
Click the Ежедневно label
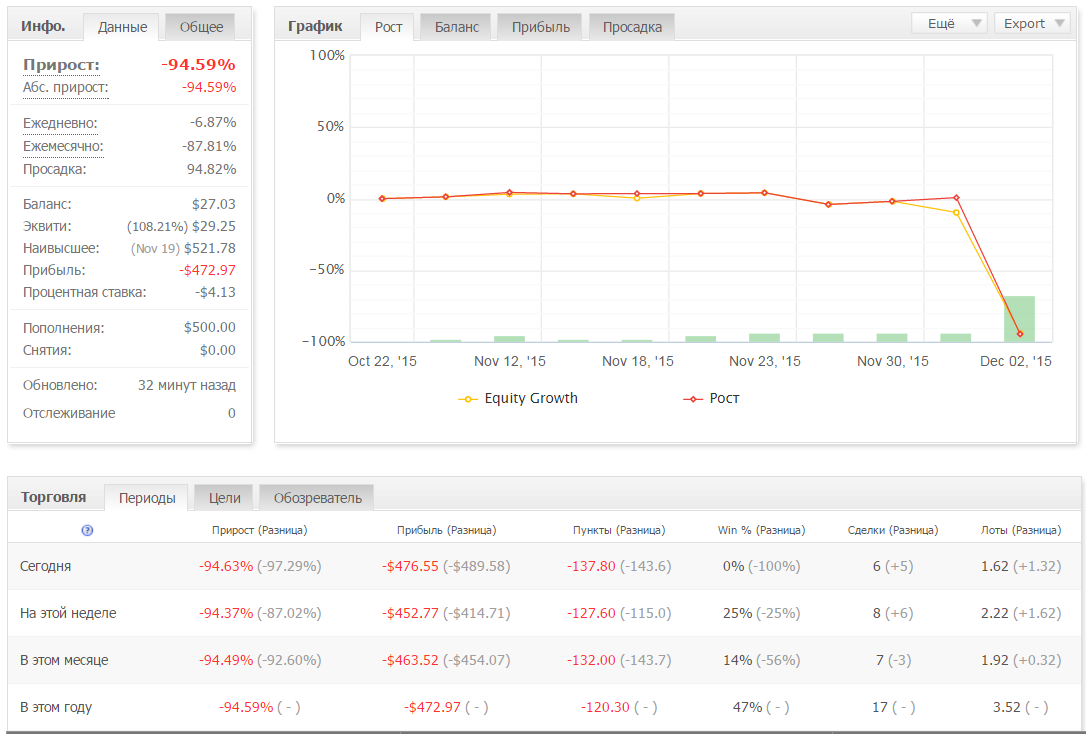60,124
